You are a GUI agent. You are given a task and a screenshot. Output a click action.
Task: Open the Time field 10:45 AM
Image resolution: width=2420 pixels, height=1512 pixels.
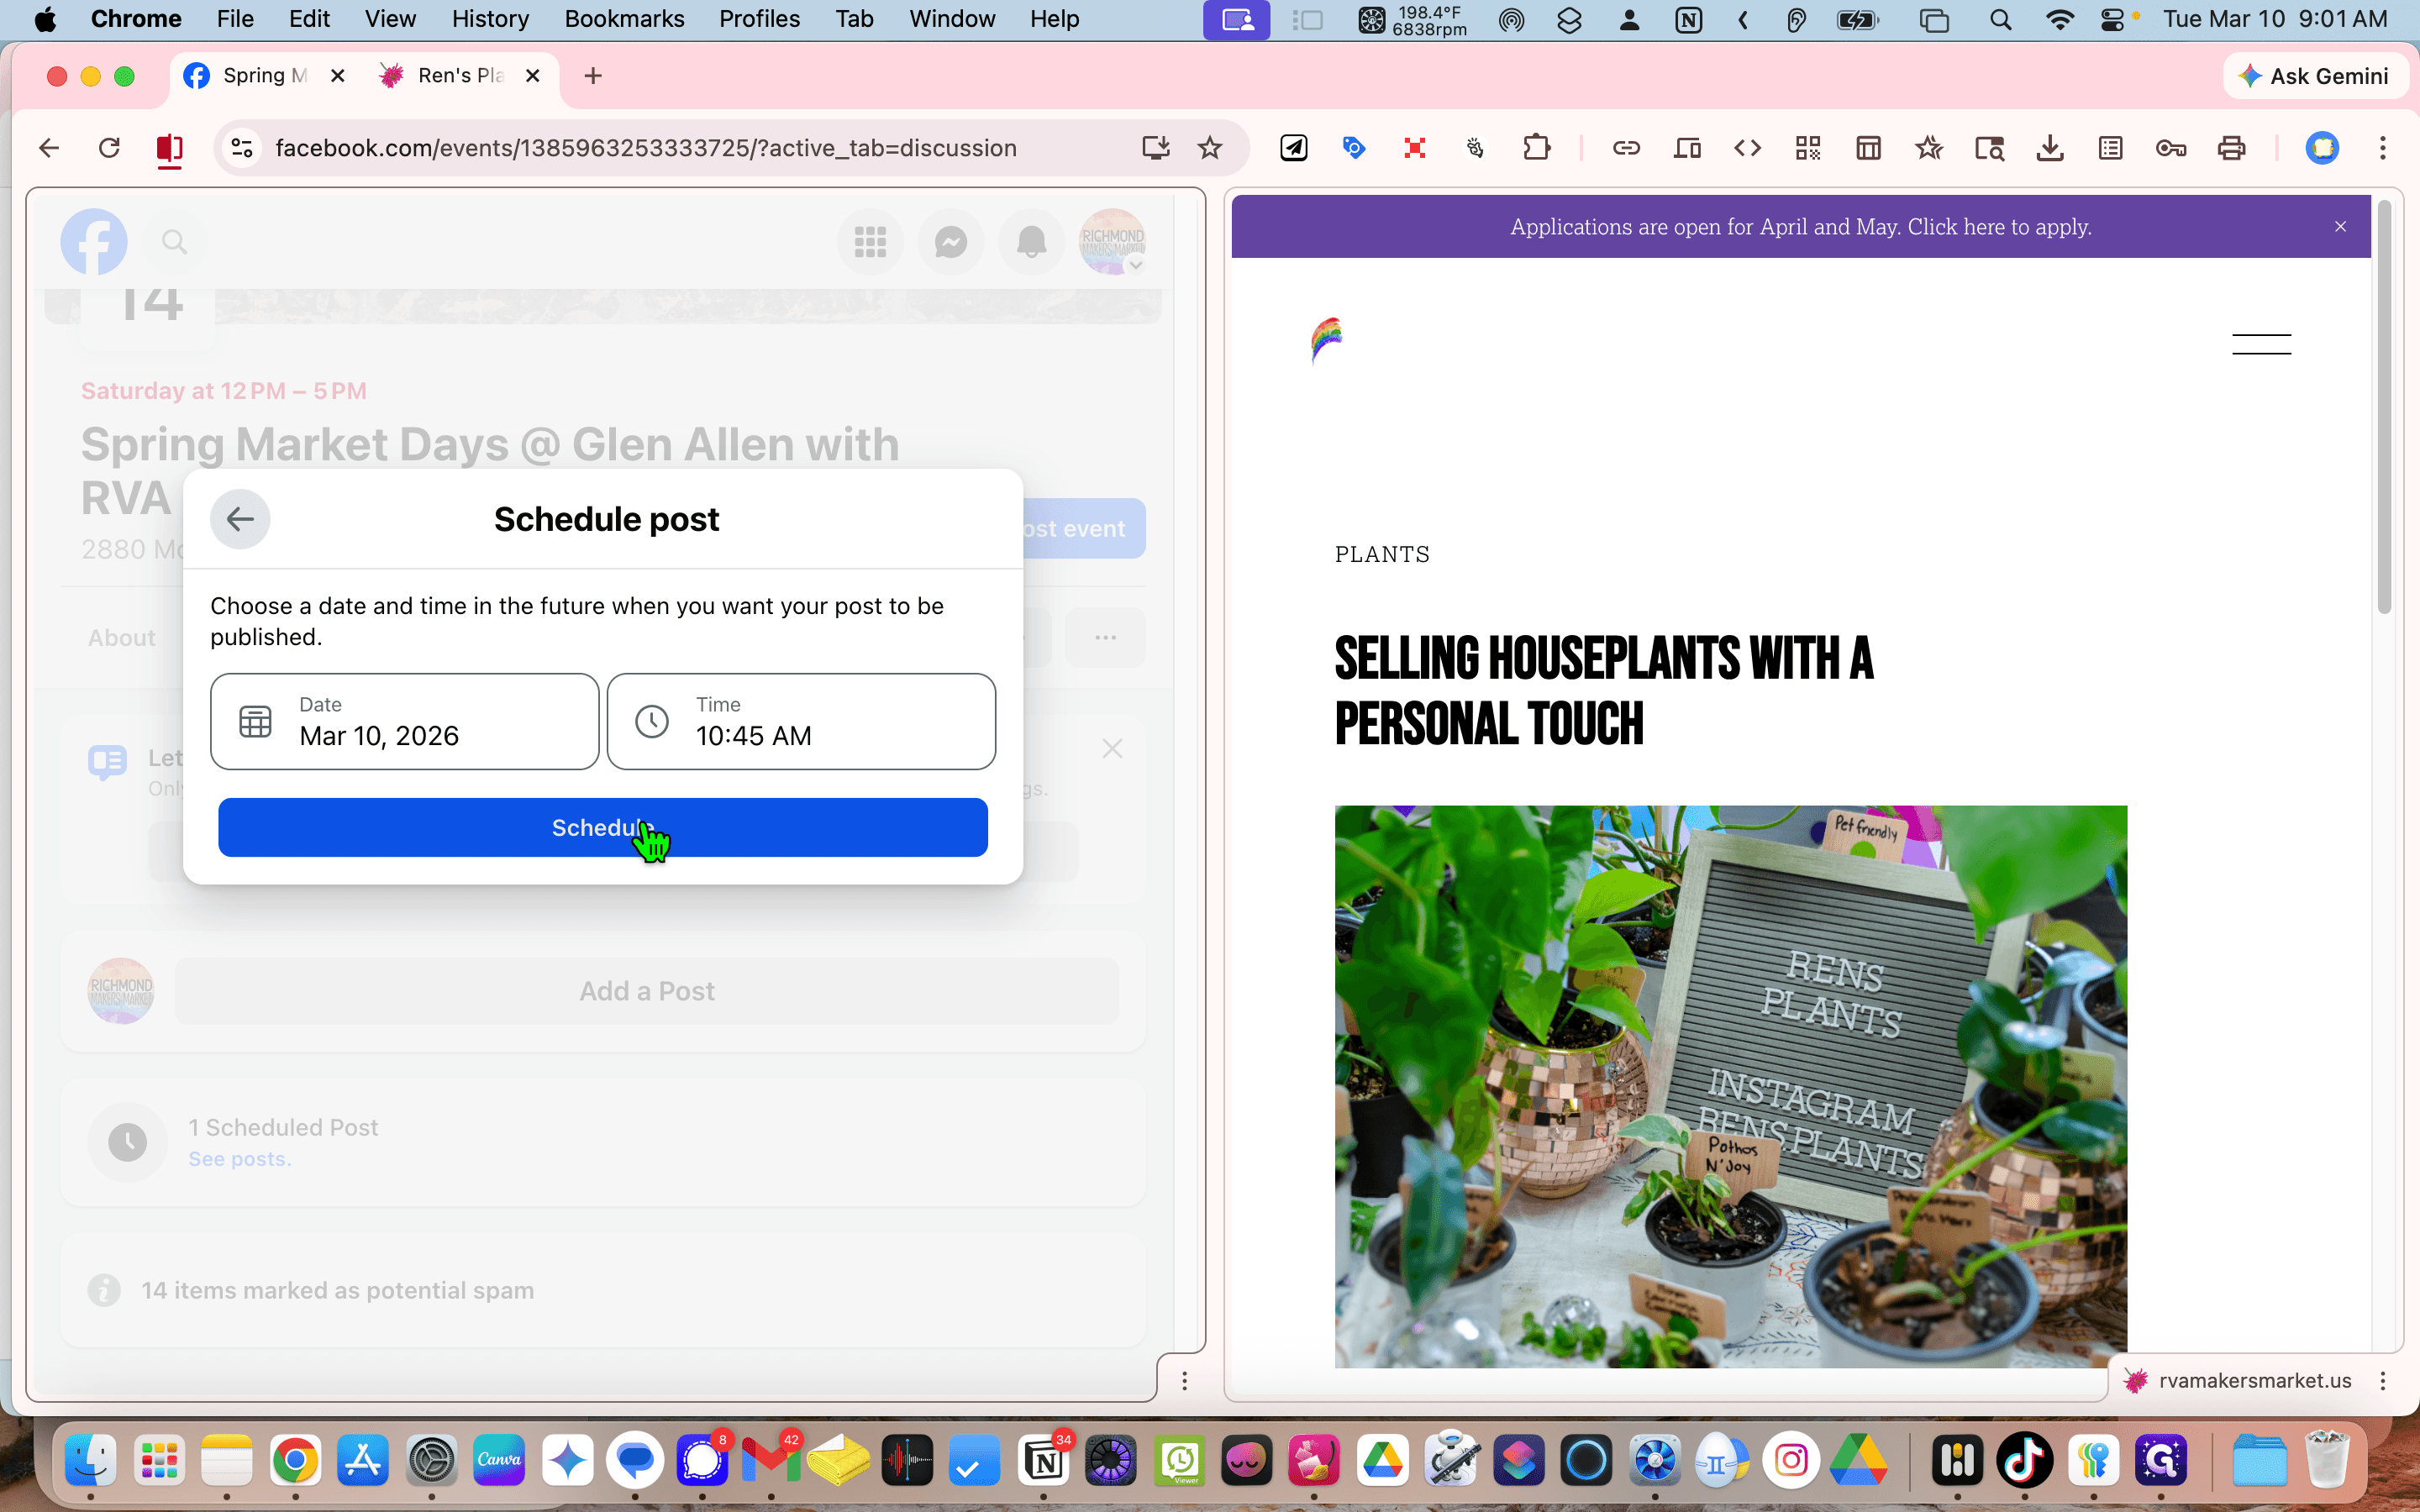(801, 721)
